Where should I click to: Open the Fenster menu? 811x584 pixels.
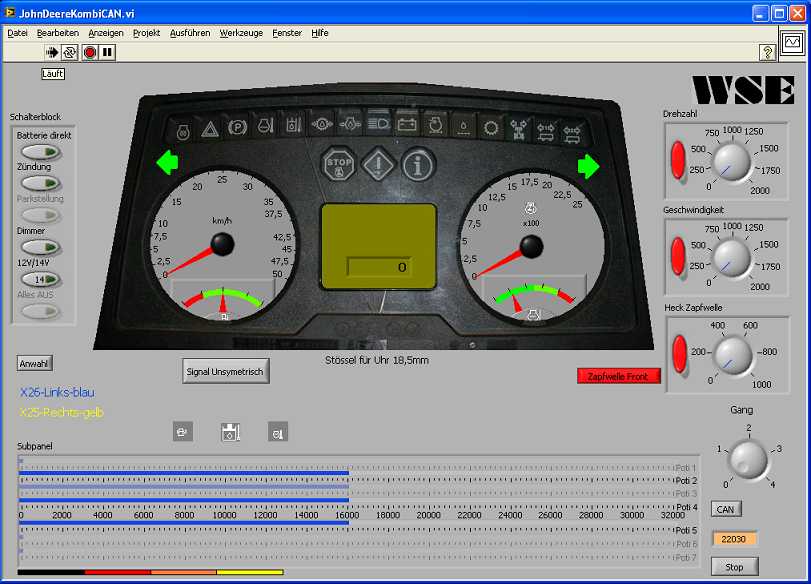[x=287, y=33]
